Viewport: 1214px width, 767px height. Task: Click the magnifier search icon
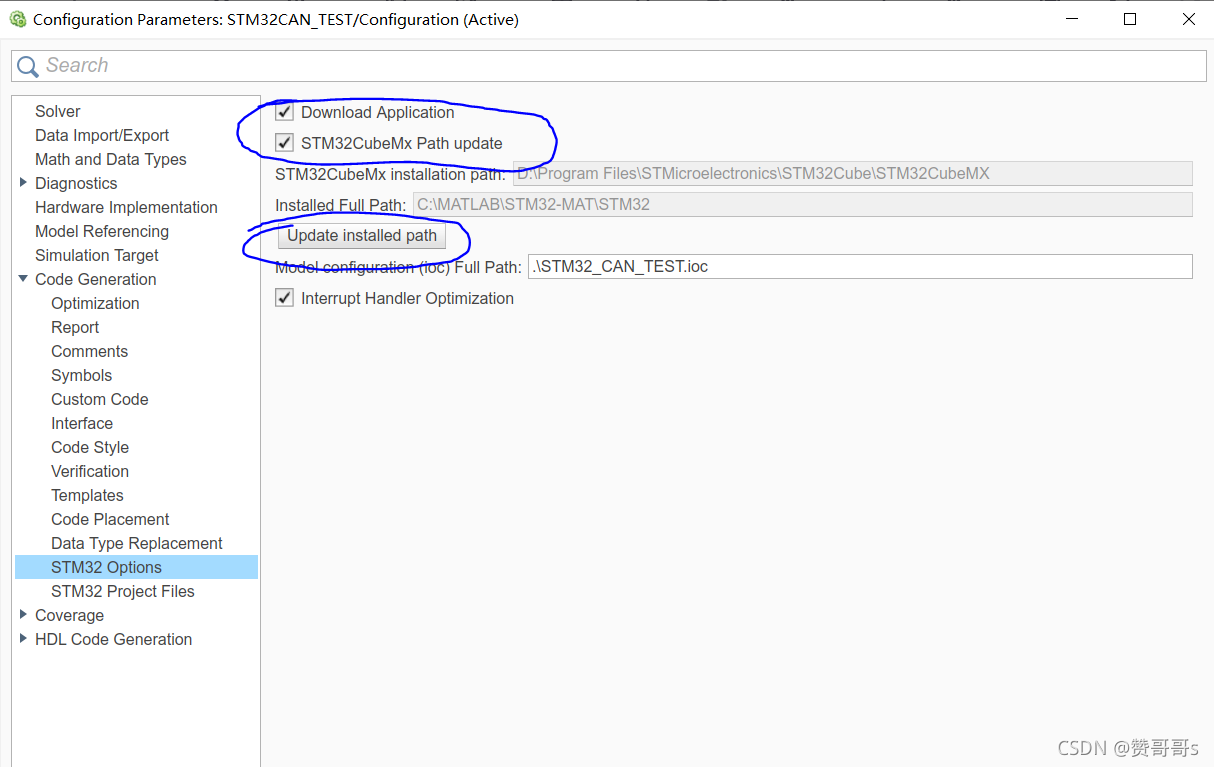pos(28,66)
